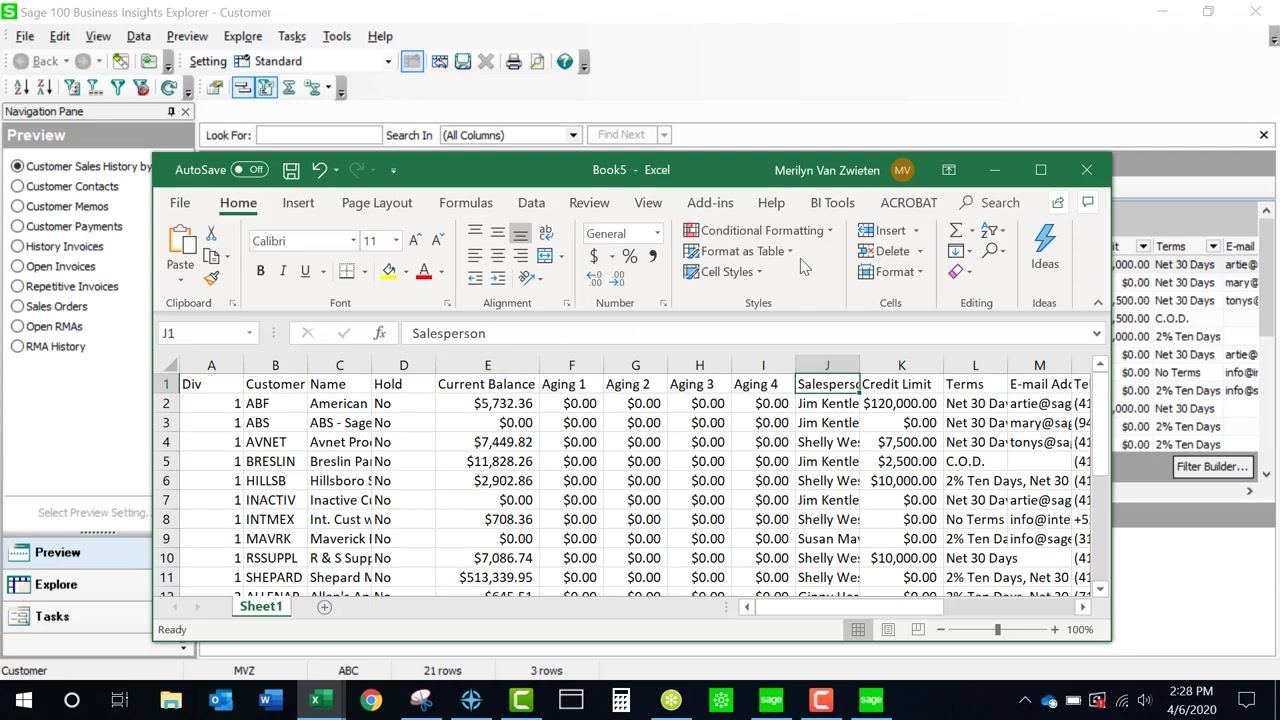
Task: Launch Google Chrome from the taskbar
Action: [371, 700]
